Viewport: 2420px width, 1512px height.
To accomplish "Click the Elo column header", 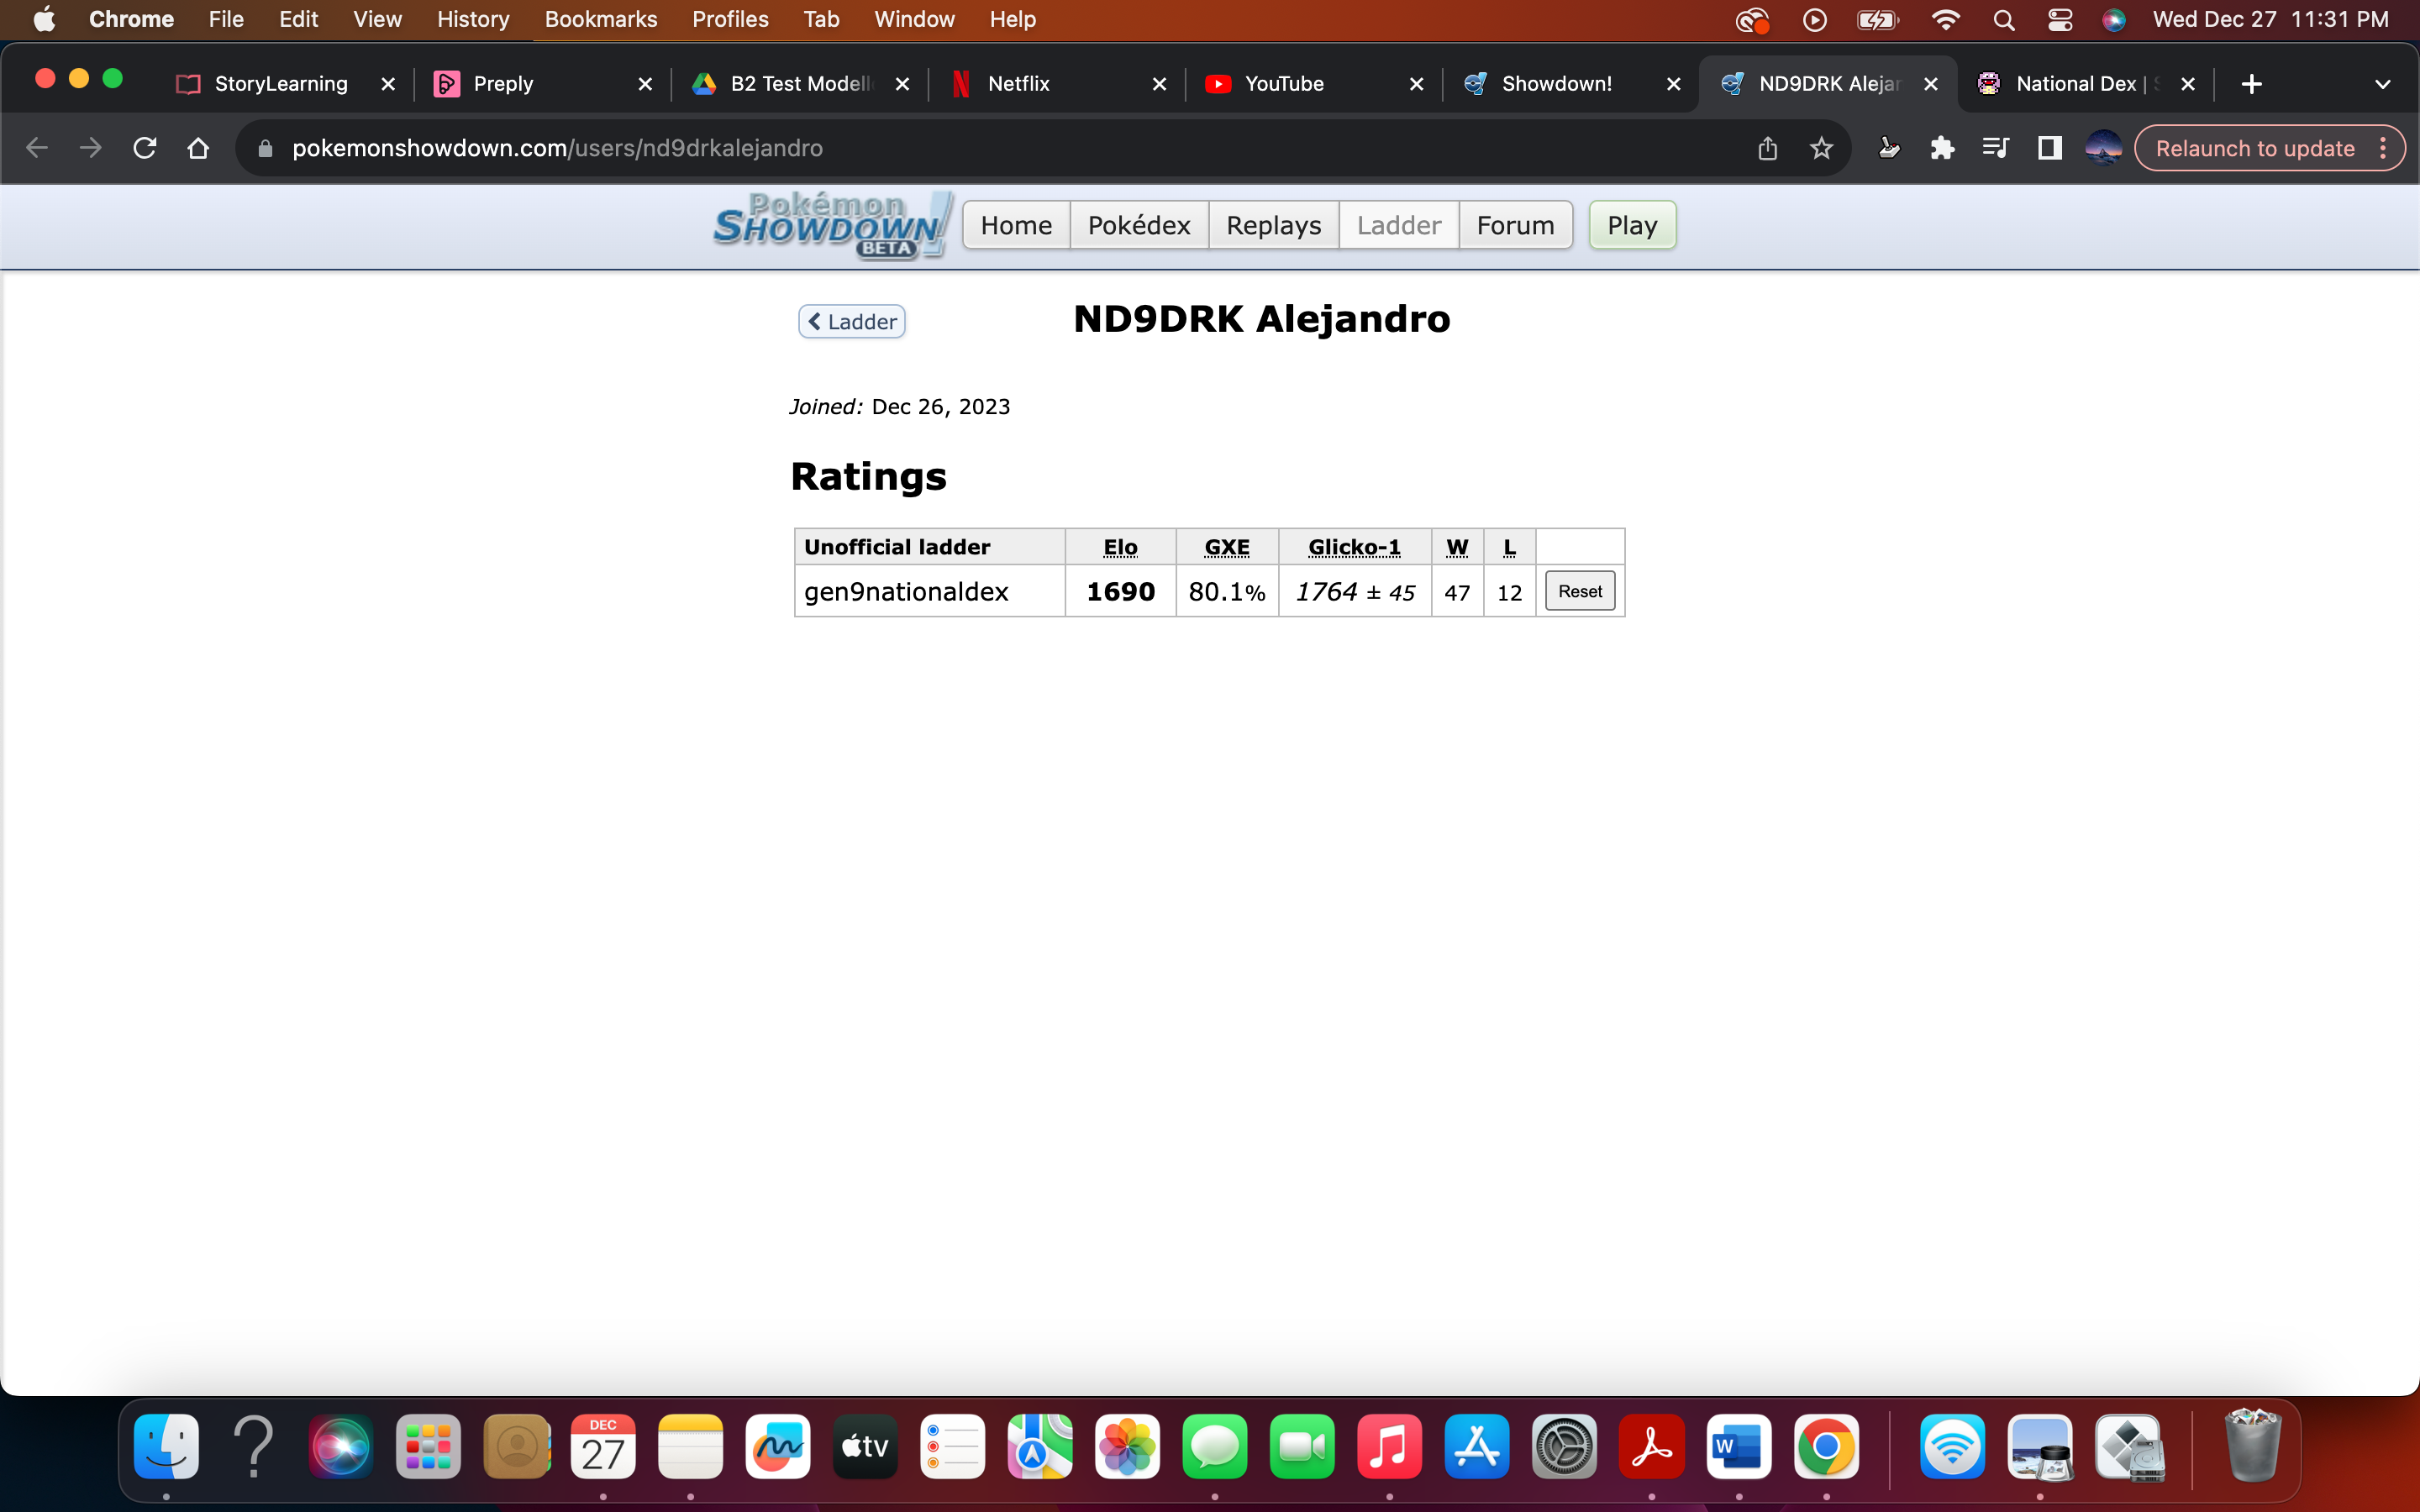I will (1120, 547).
